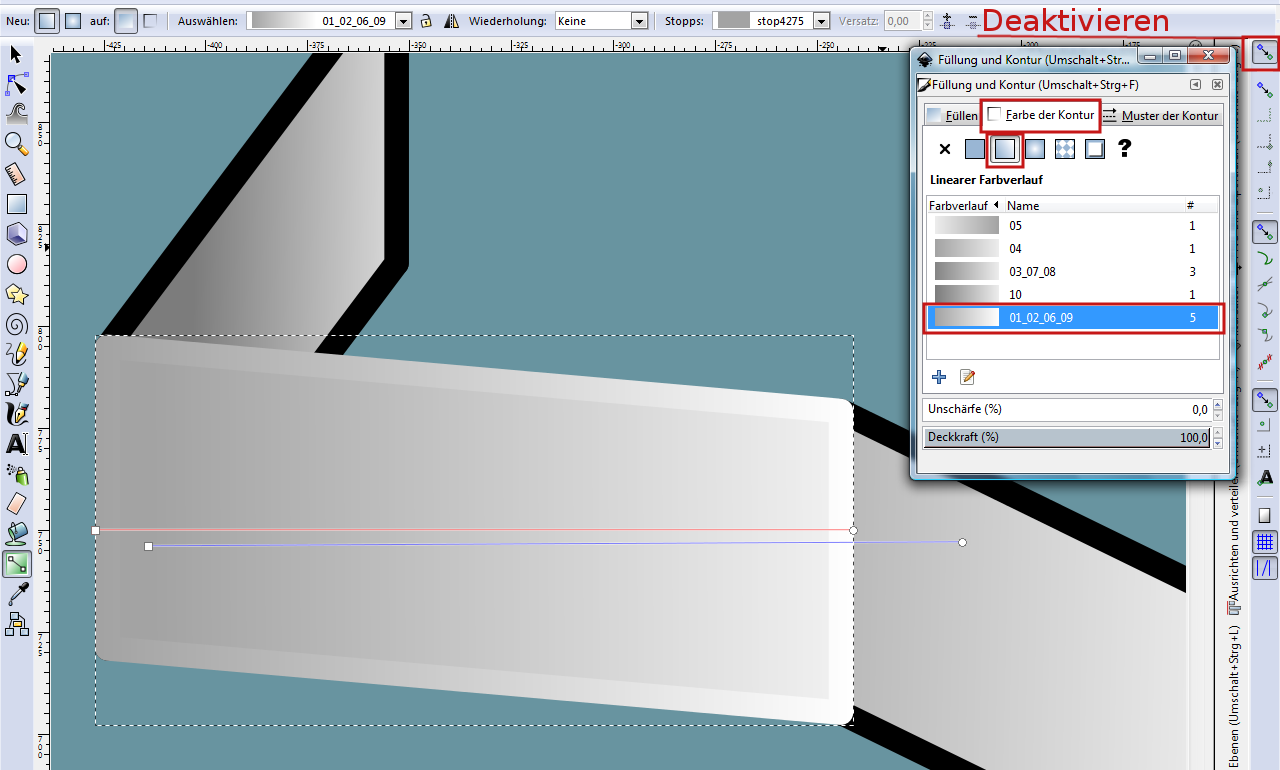Select the Node edit tool

[x=16, y=83]
